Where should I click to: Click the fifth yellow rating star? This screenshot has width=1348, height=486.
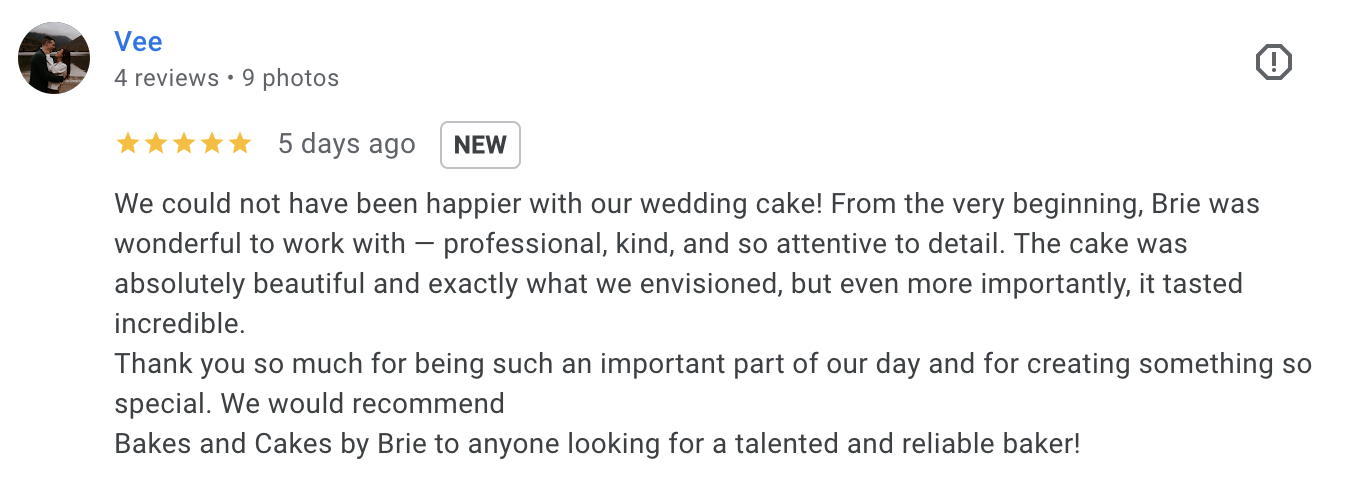coord(239,144)
